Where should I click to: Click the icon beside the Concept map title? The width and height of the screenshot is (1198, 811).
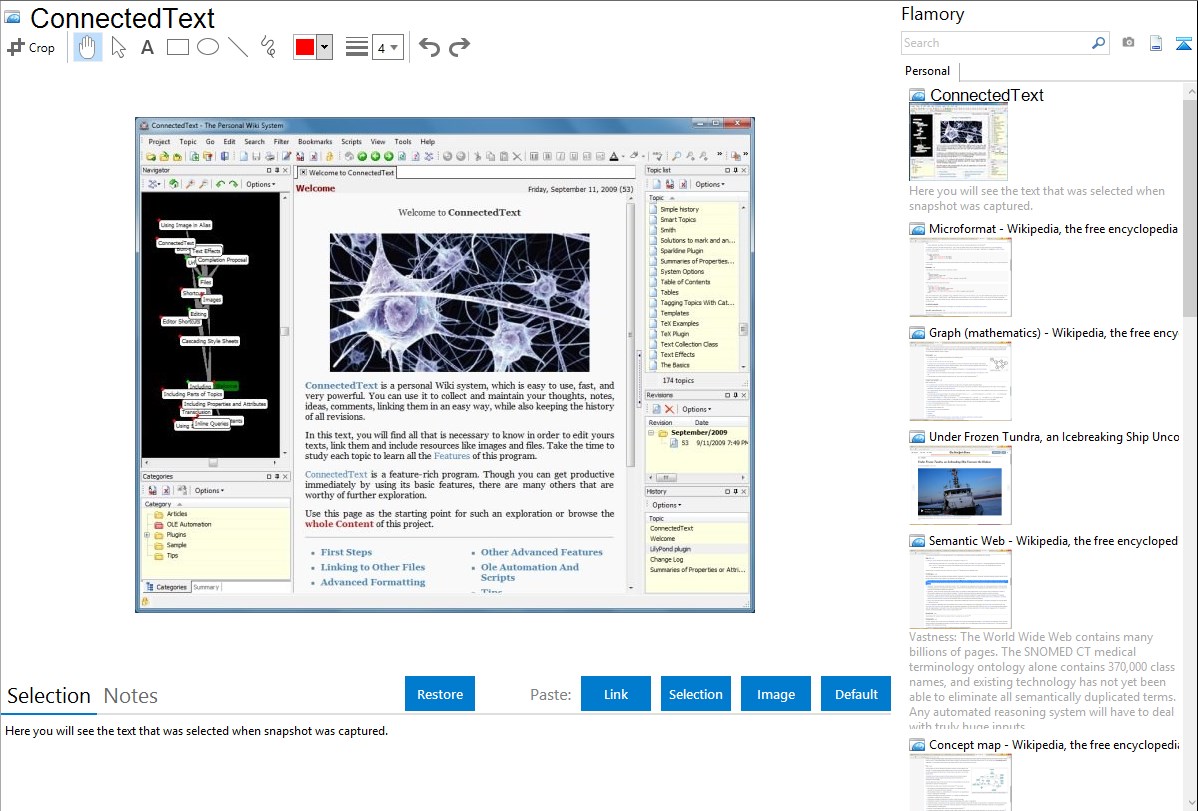click(917, 745)
